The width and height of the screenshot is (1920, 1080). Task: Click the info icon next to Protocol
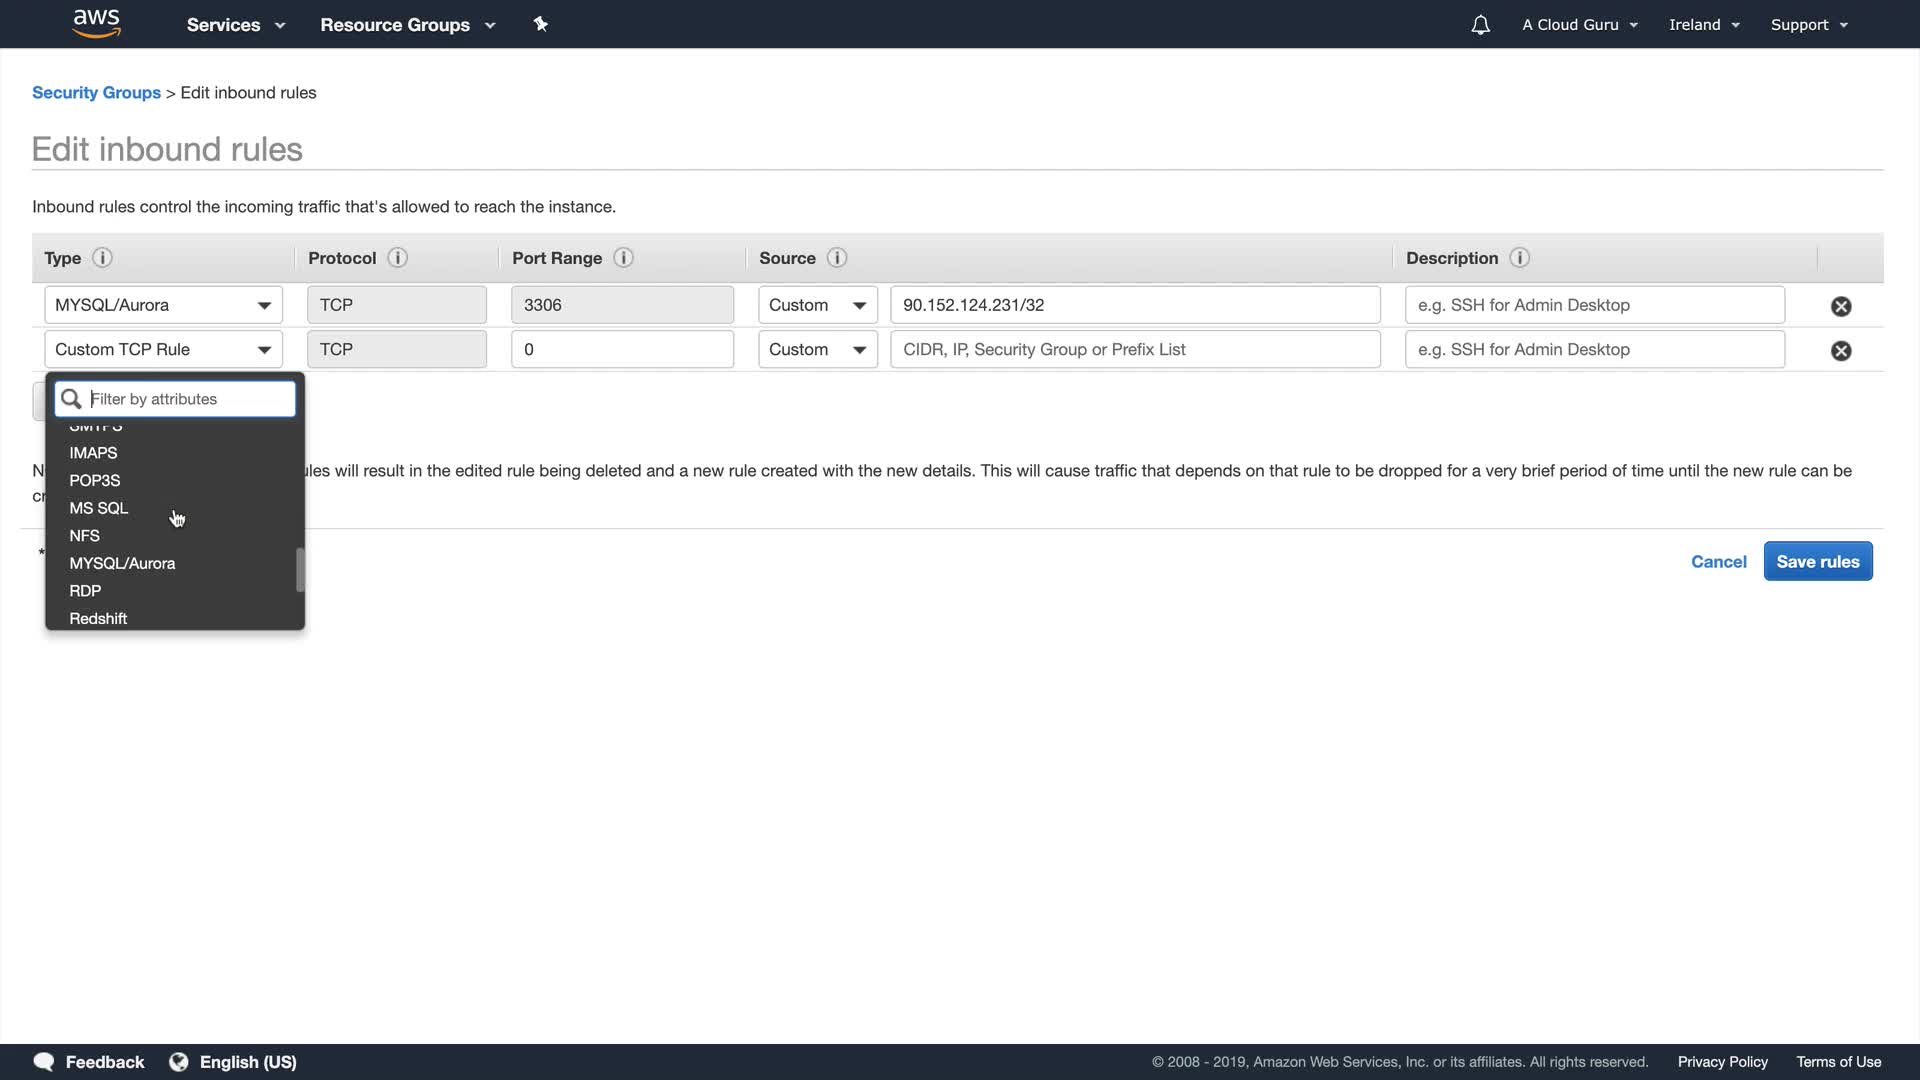pyautogui.click(x=397, y=258)
